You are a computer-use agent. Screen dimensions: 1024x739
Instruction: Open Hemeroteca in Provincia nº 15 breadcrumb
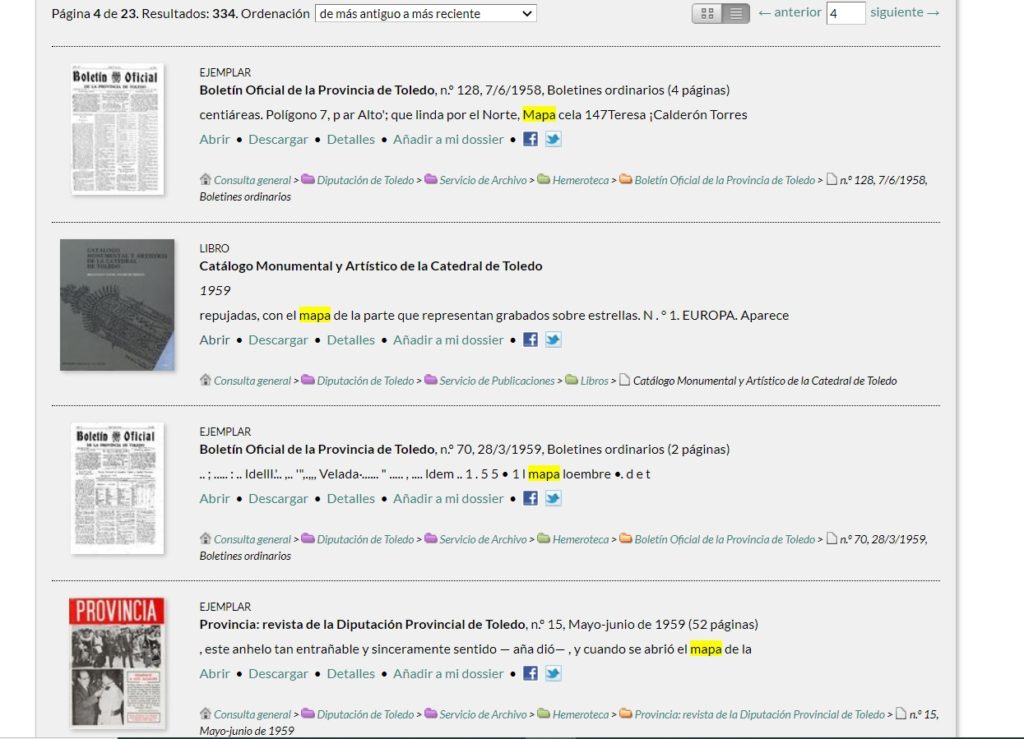(x=580, y=714)
